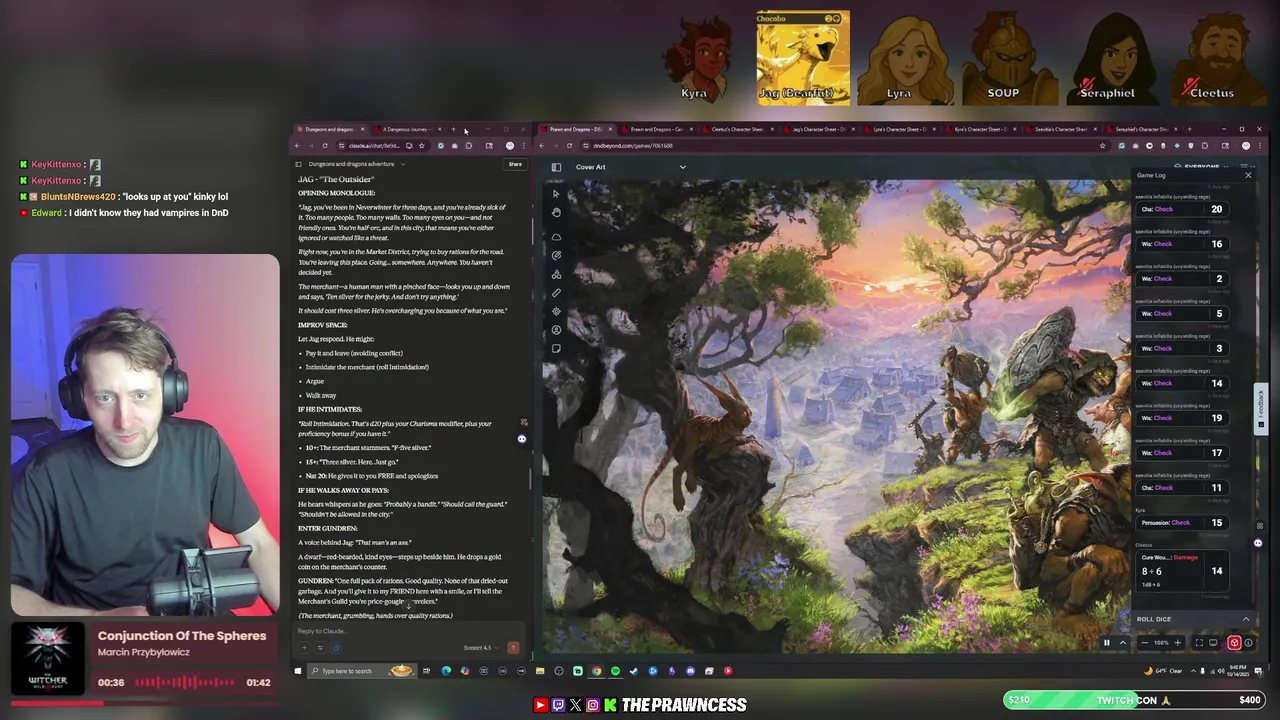Switch to Saevitia's Character Sheet tab
The height and width of the screenshot is (720, 1280).
click(1060, 129)
